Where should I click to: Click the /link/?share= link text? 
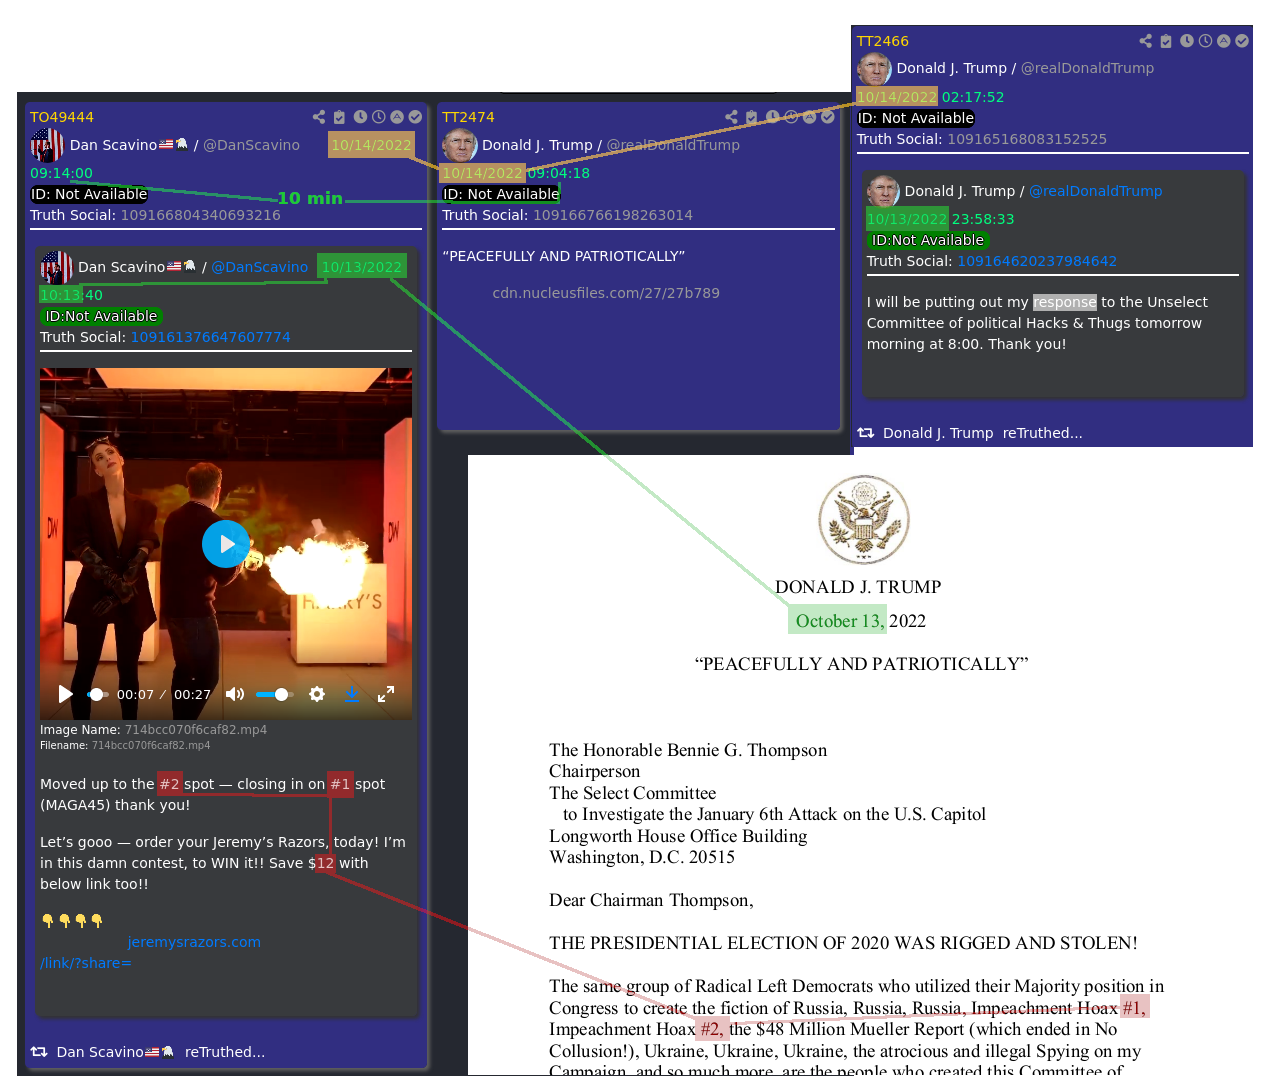[x=86, y=963]
